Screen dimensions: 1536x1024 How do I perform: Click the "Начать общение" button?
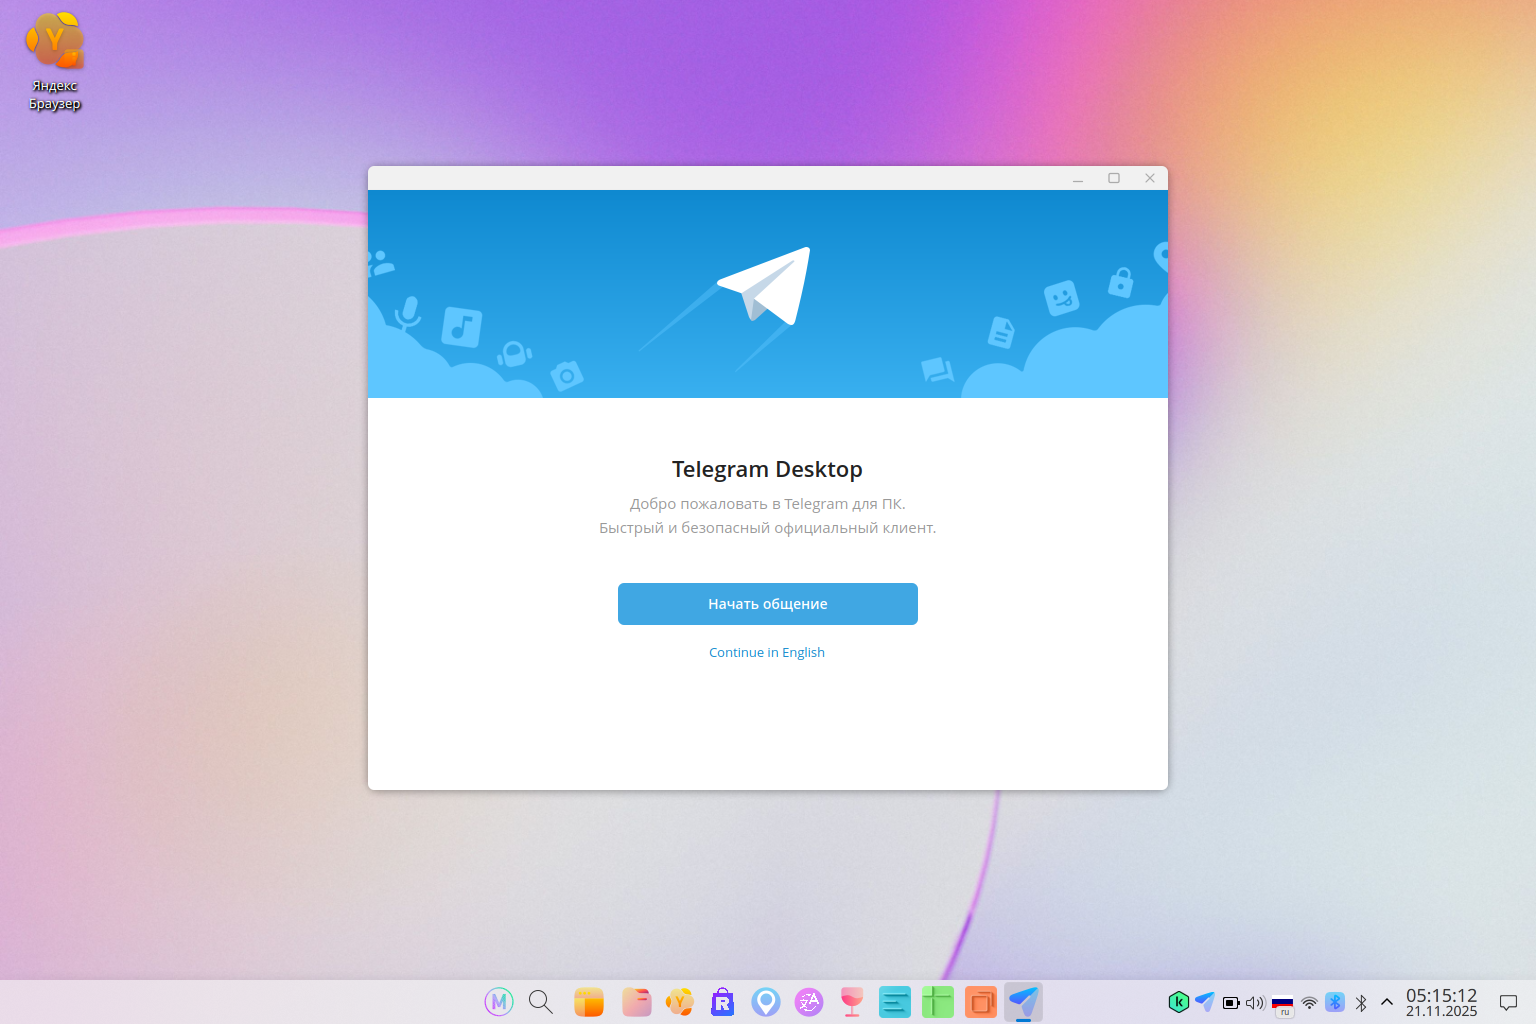767,604
